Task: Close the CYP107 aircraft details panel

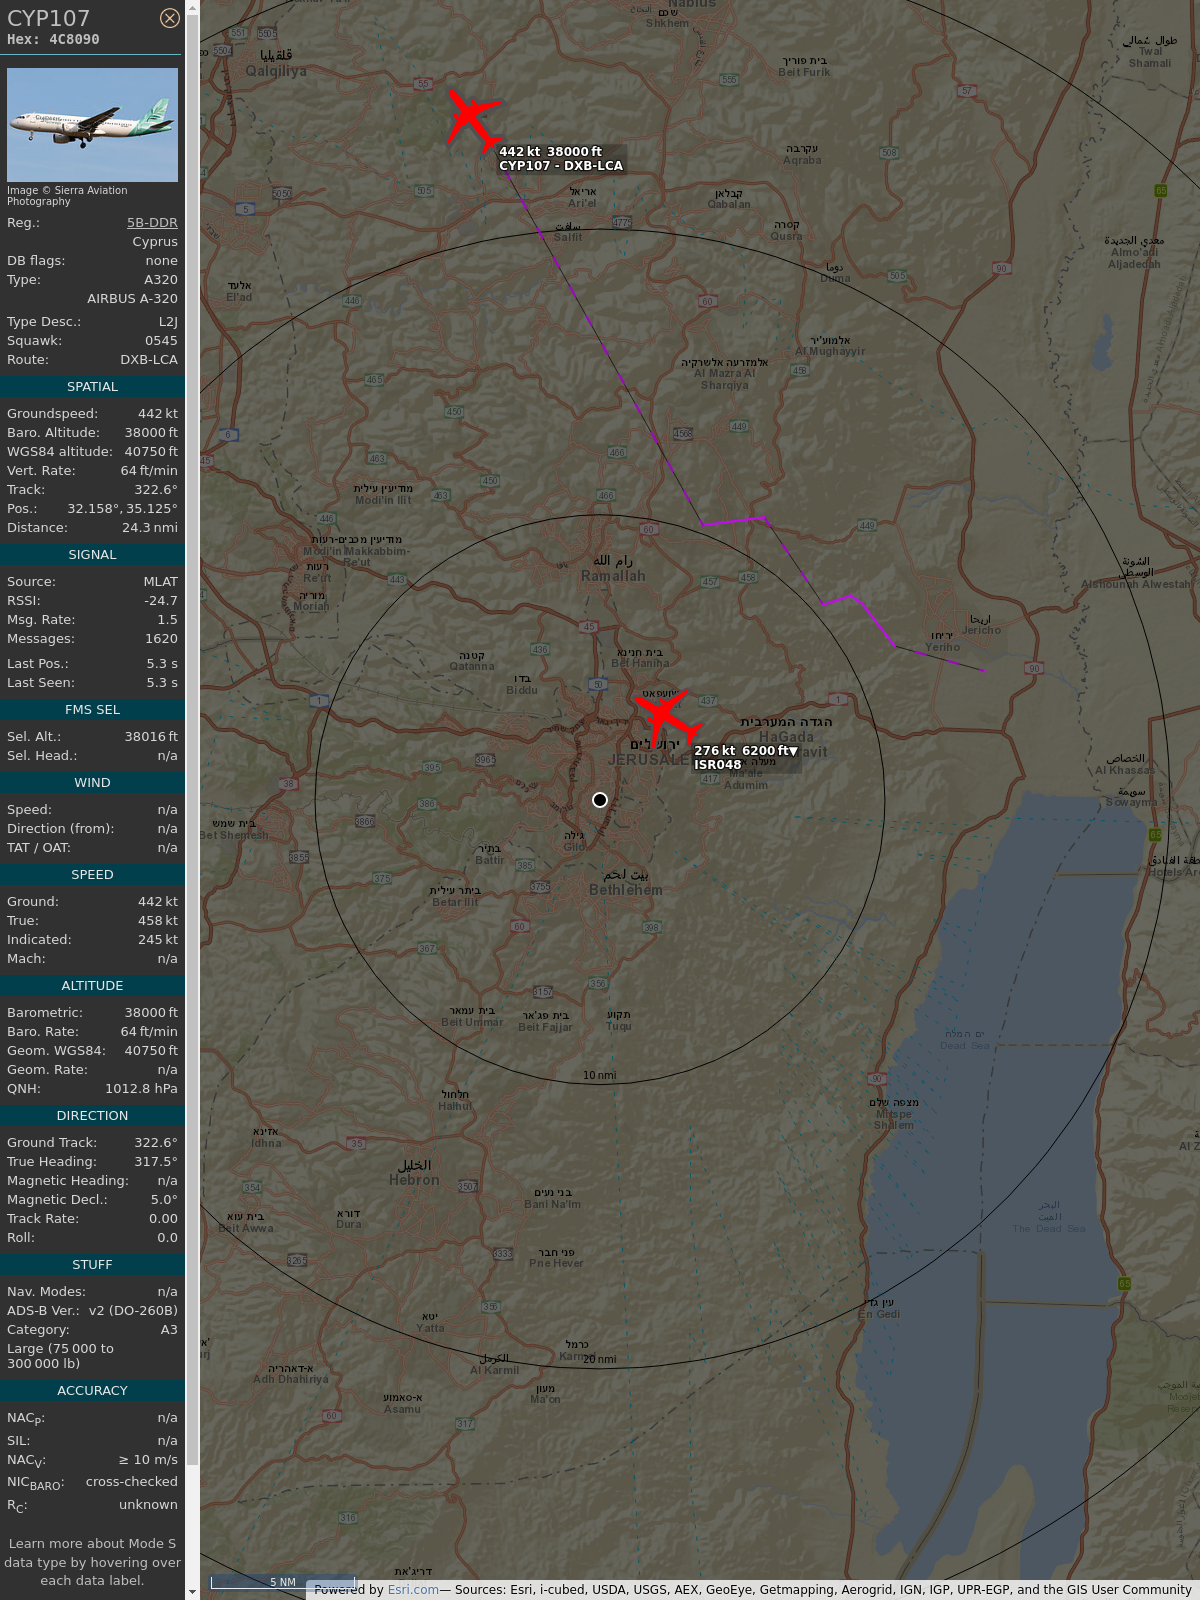Action: [x=170, y=18]
